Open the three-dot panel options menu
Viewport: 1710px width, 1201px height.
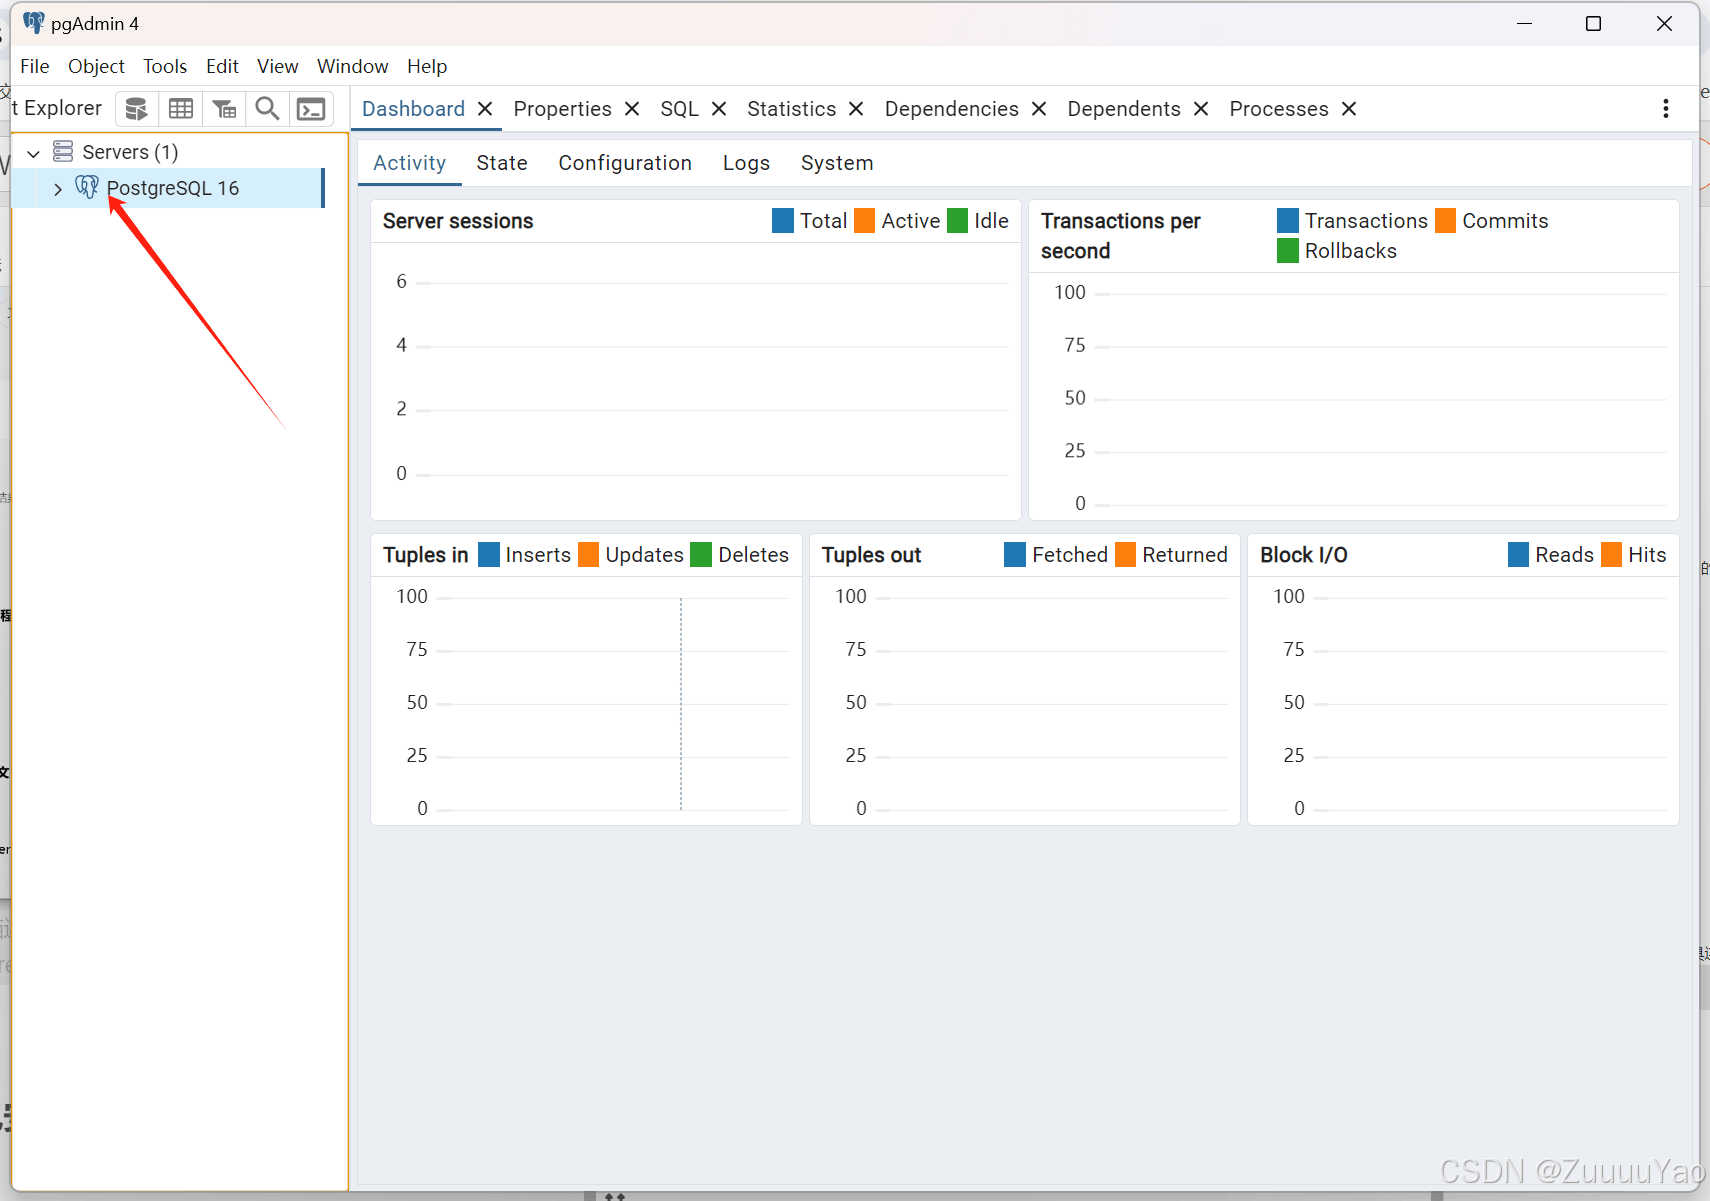click(1665, 108)
